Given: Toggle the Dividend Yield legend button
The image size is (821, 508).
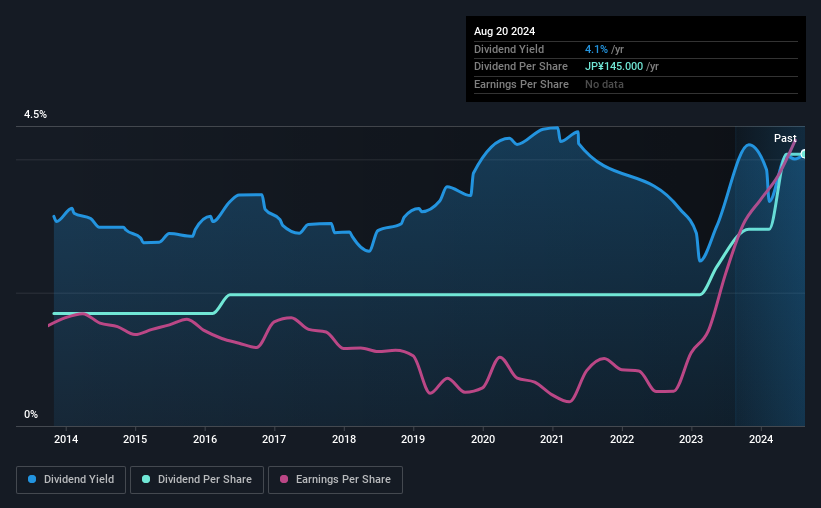Looking at the screenshot, I should coord(71,480).
